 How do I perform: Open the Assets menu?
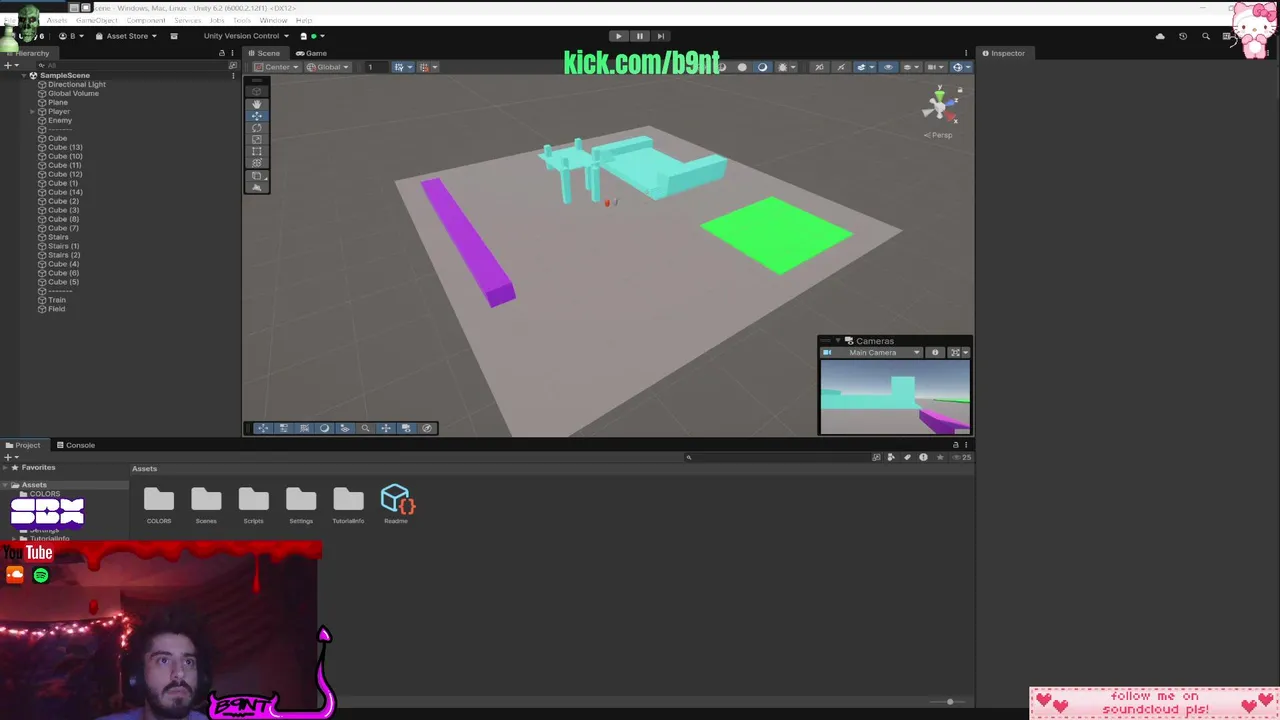pos(57,20)
